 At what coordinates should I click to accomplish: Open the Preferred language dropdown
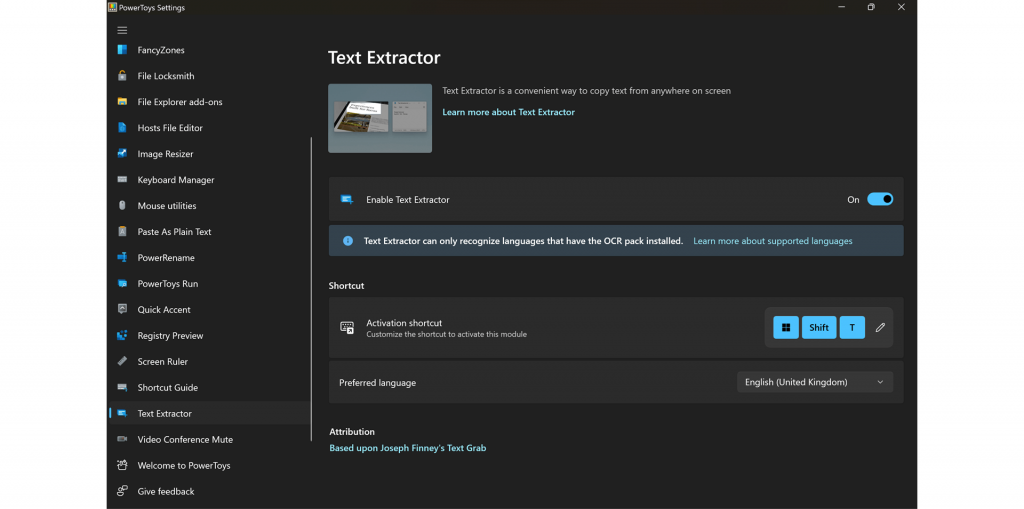[814, 382]
